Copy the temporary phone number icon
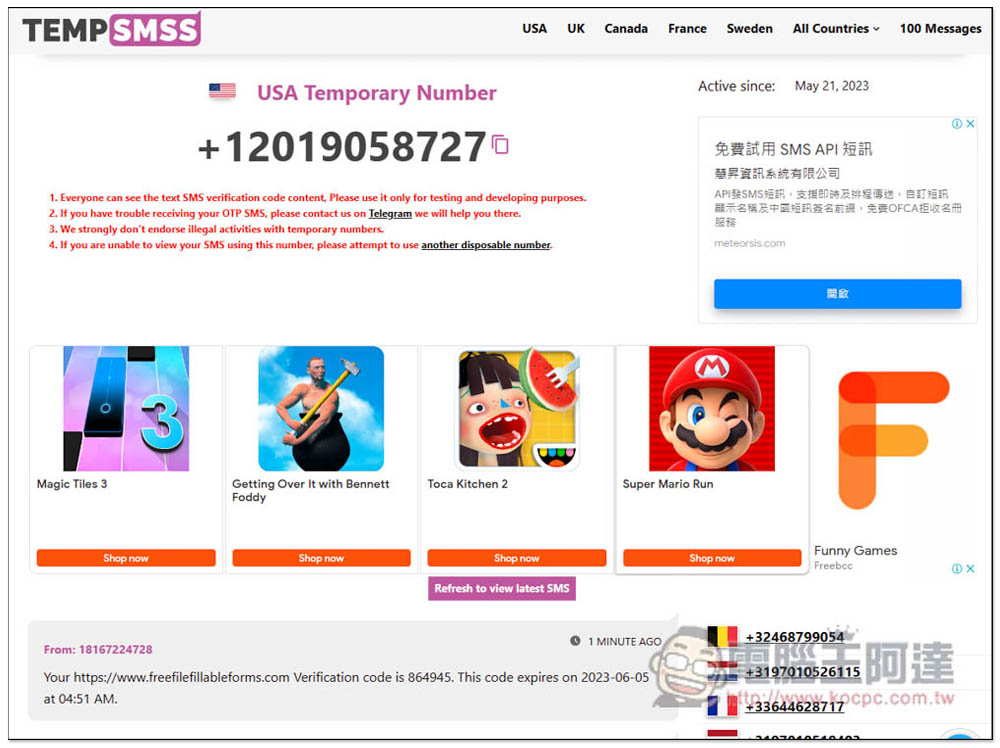Screen dimensions: 1000x748 tap(501, 145)
